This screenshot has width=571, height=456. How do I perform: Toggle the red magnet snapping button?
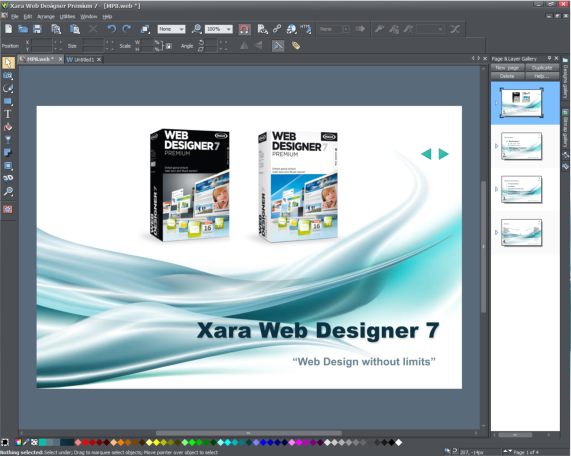(244, 29)
